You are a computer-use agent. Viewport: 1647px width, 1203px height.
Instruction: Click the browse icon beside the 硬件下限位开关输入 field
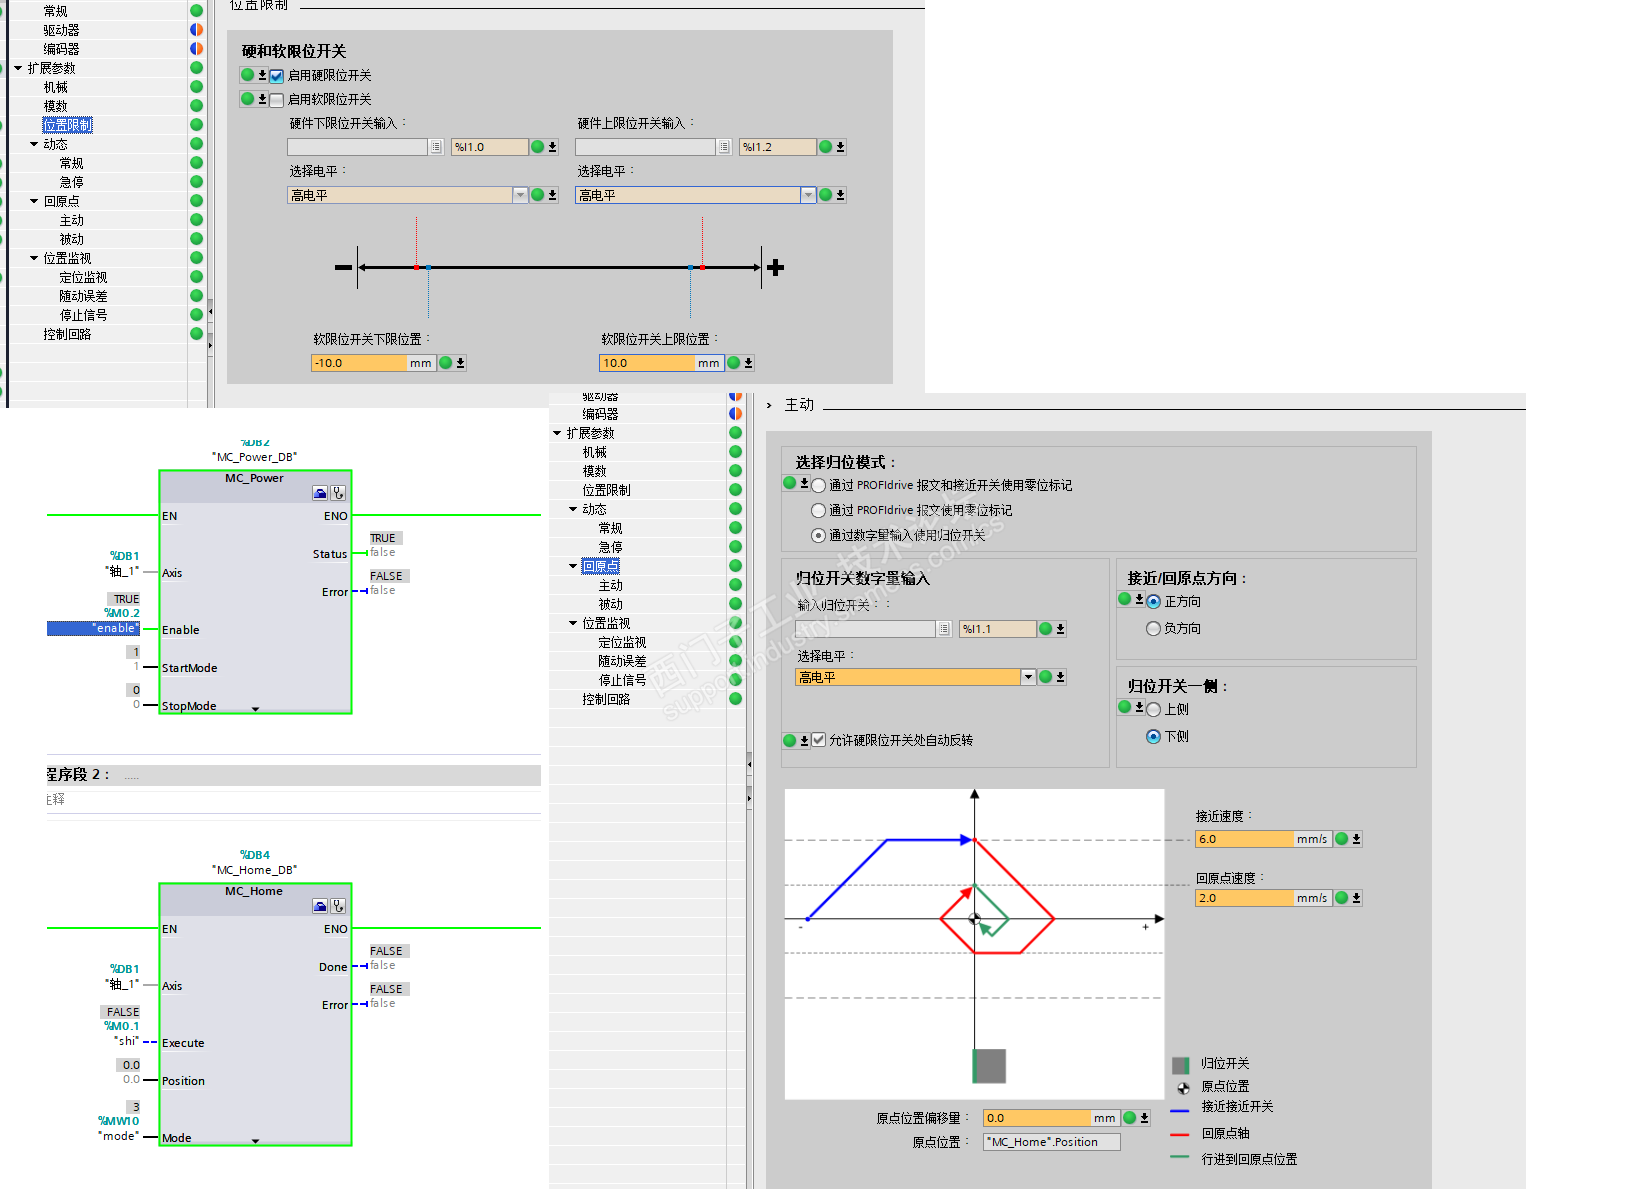(437, 147)
